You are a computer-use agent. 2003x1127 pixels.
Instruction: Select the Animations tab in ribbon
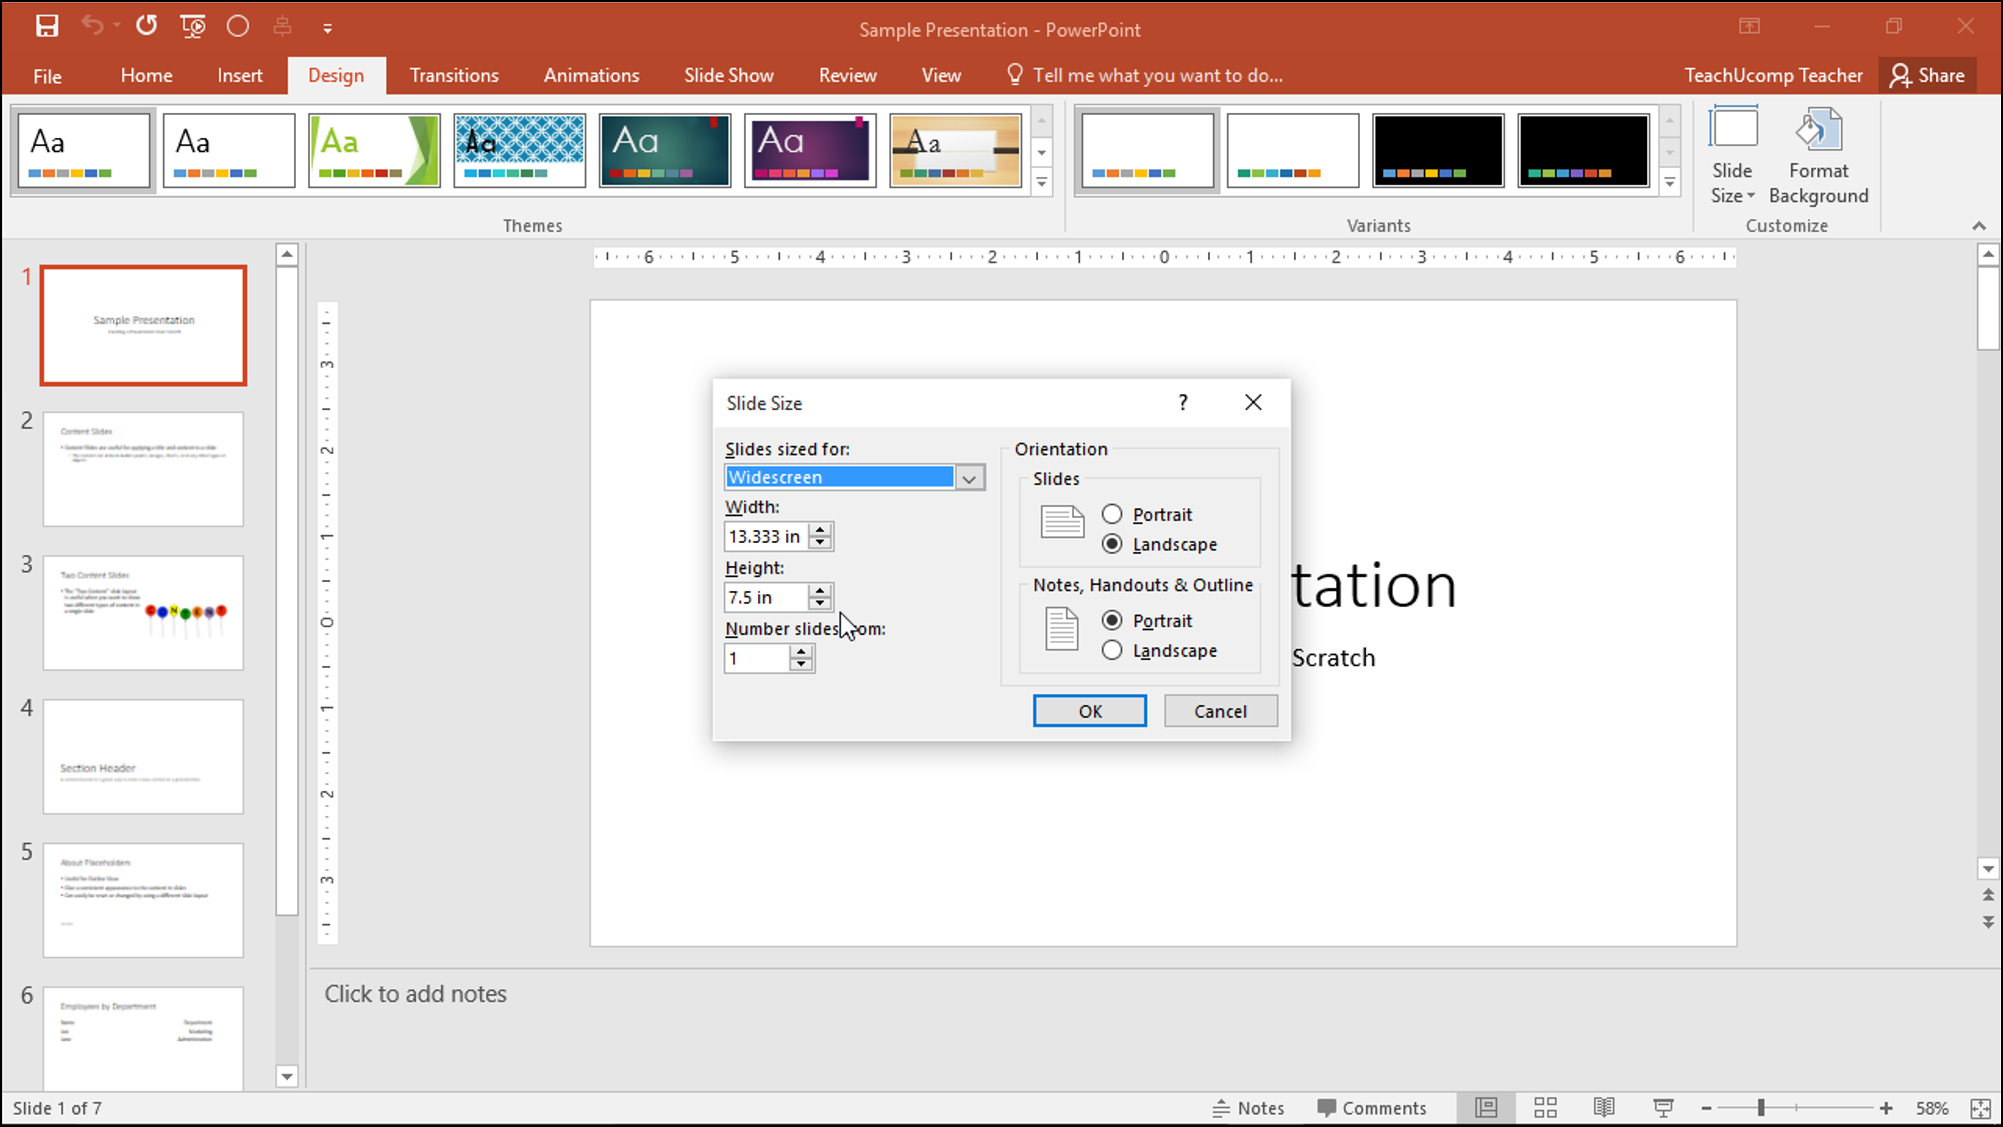(590, 74)
